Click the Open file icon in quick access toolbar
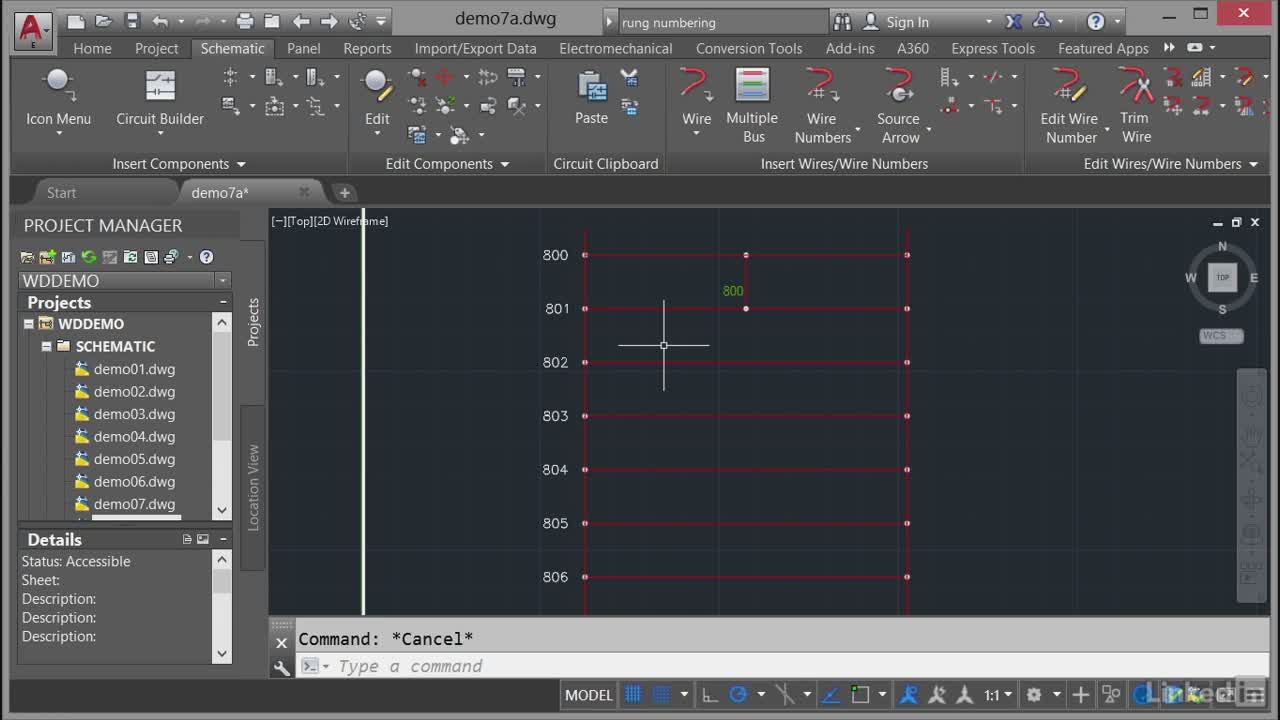This screenshot has height=720, width=1280. 104,21
